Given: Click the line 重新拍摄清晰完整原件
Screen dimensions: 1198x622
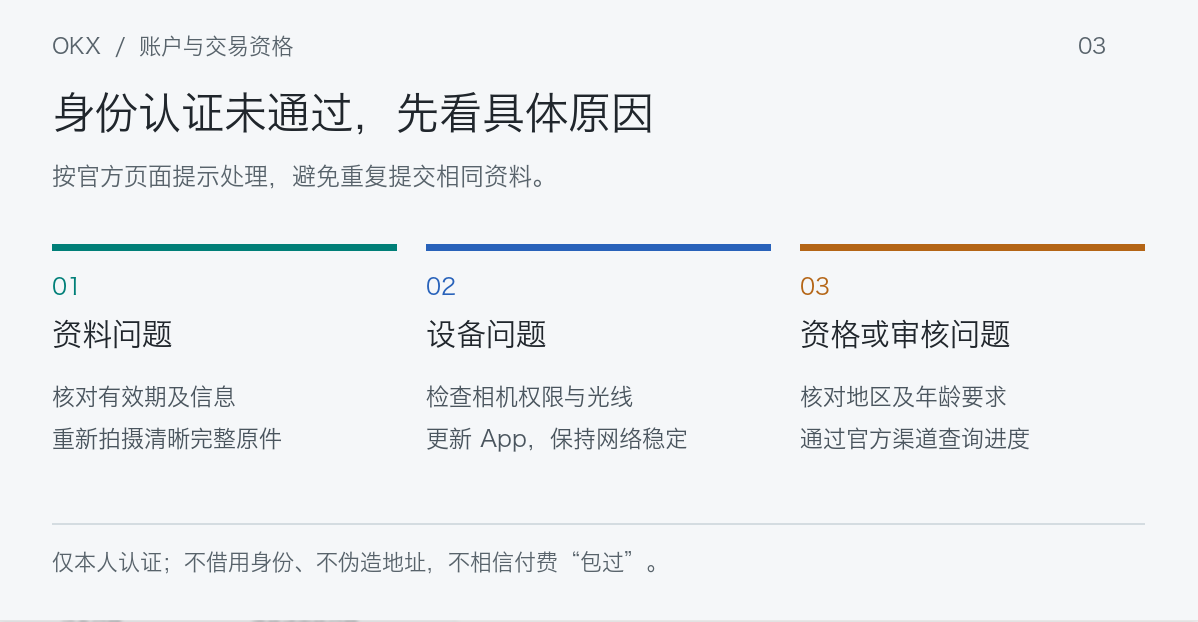Looking at the screenshot, I should click(167, 439).
